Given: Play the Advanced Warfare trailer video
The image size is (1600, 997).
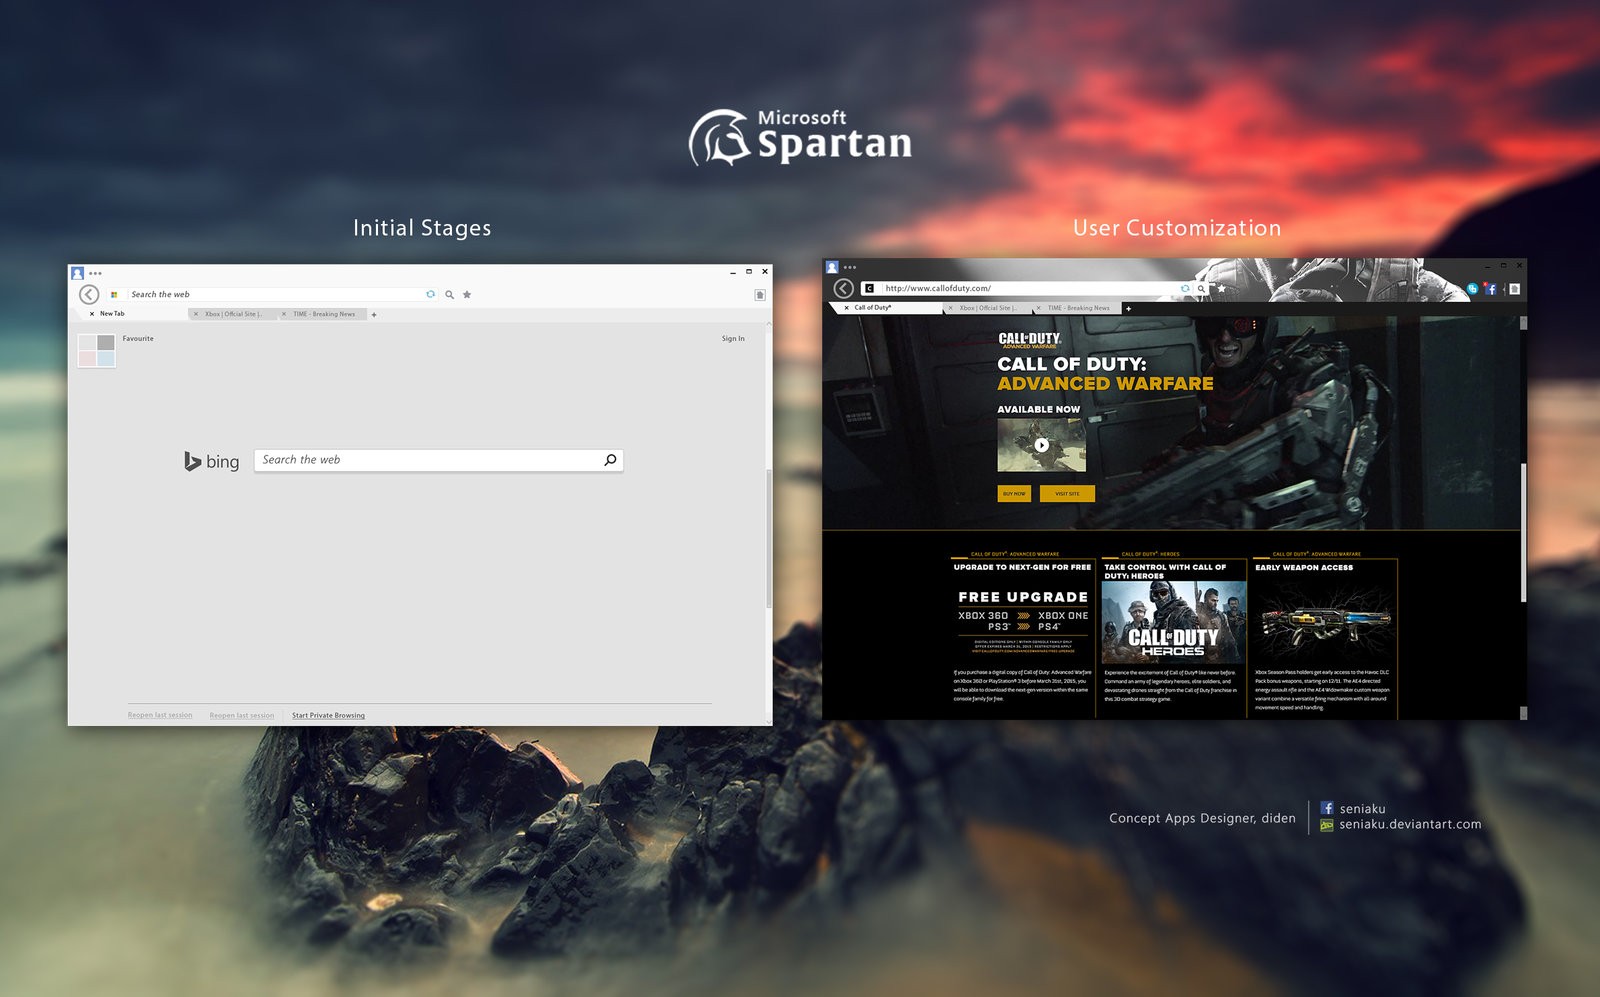Looking at the screenshot, I should click(1042, 445).
